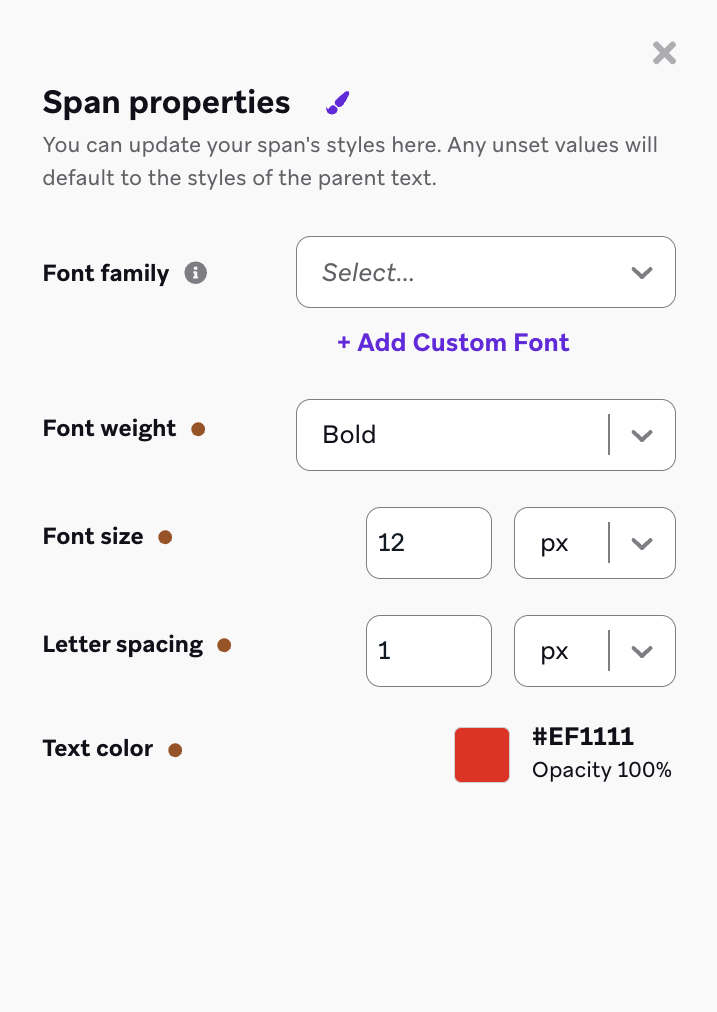Click the + Add Custom Font link
717x1012 pixels.
[453, 343]
